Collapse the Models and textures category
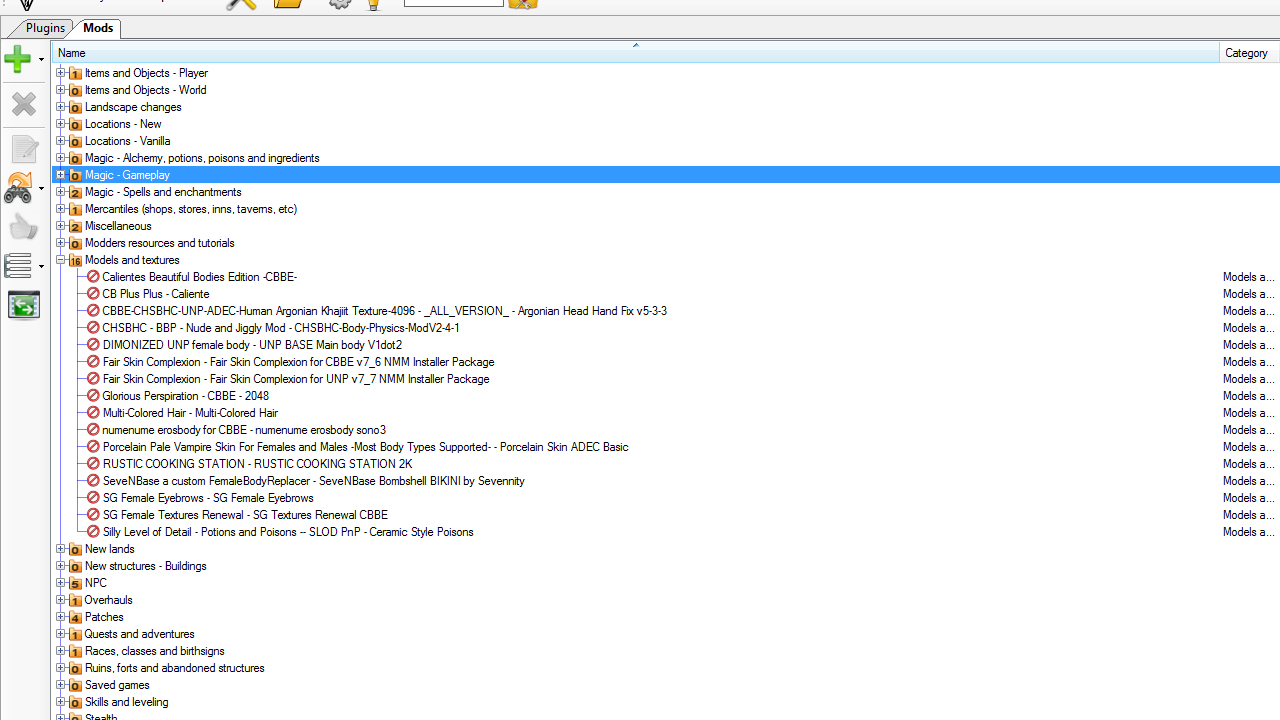The height and width of the screenshot is (720, 1280). tap(60, 260)
